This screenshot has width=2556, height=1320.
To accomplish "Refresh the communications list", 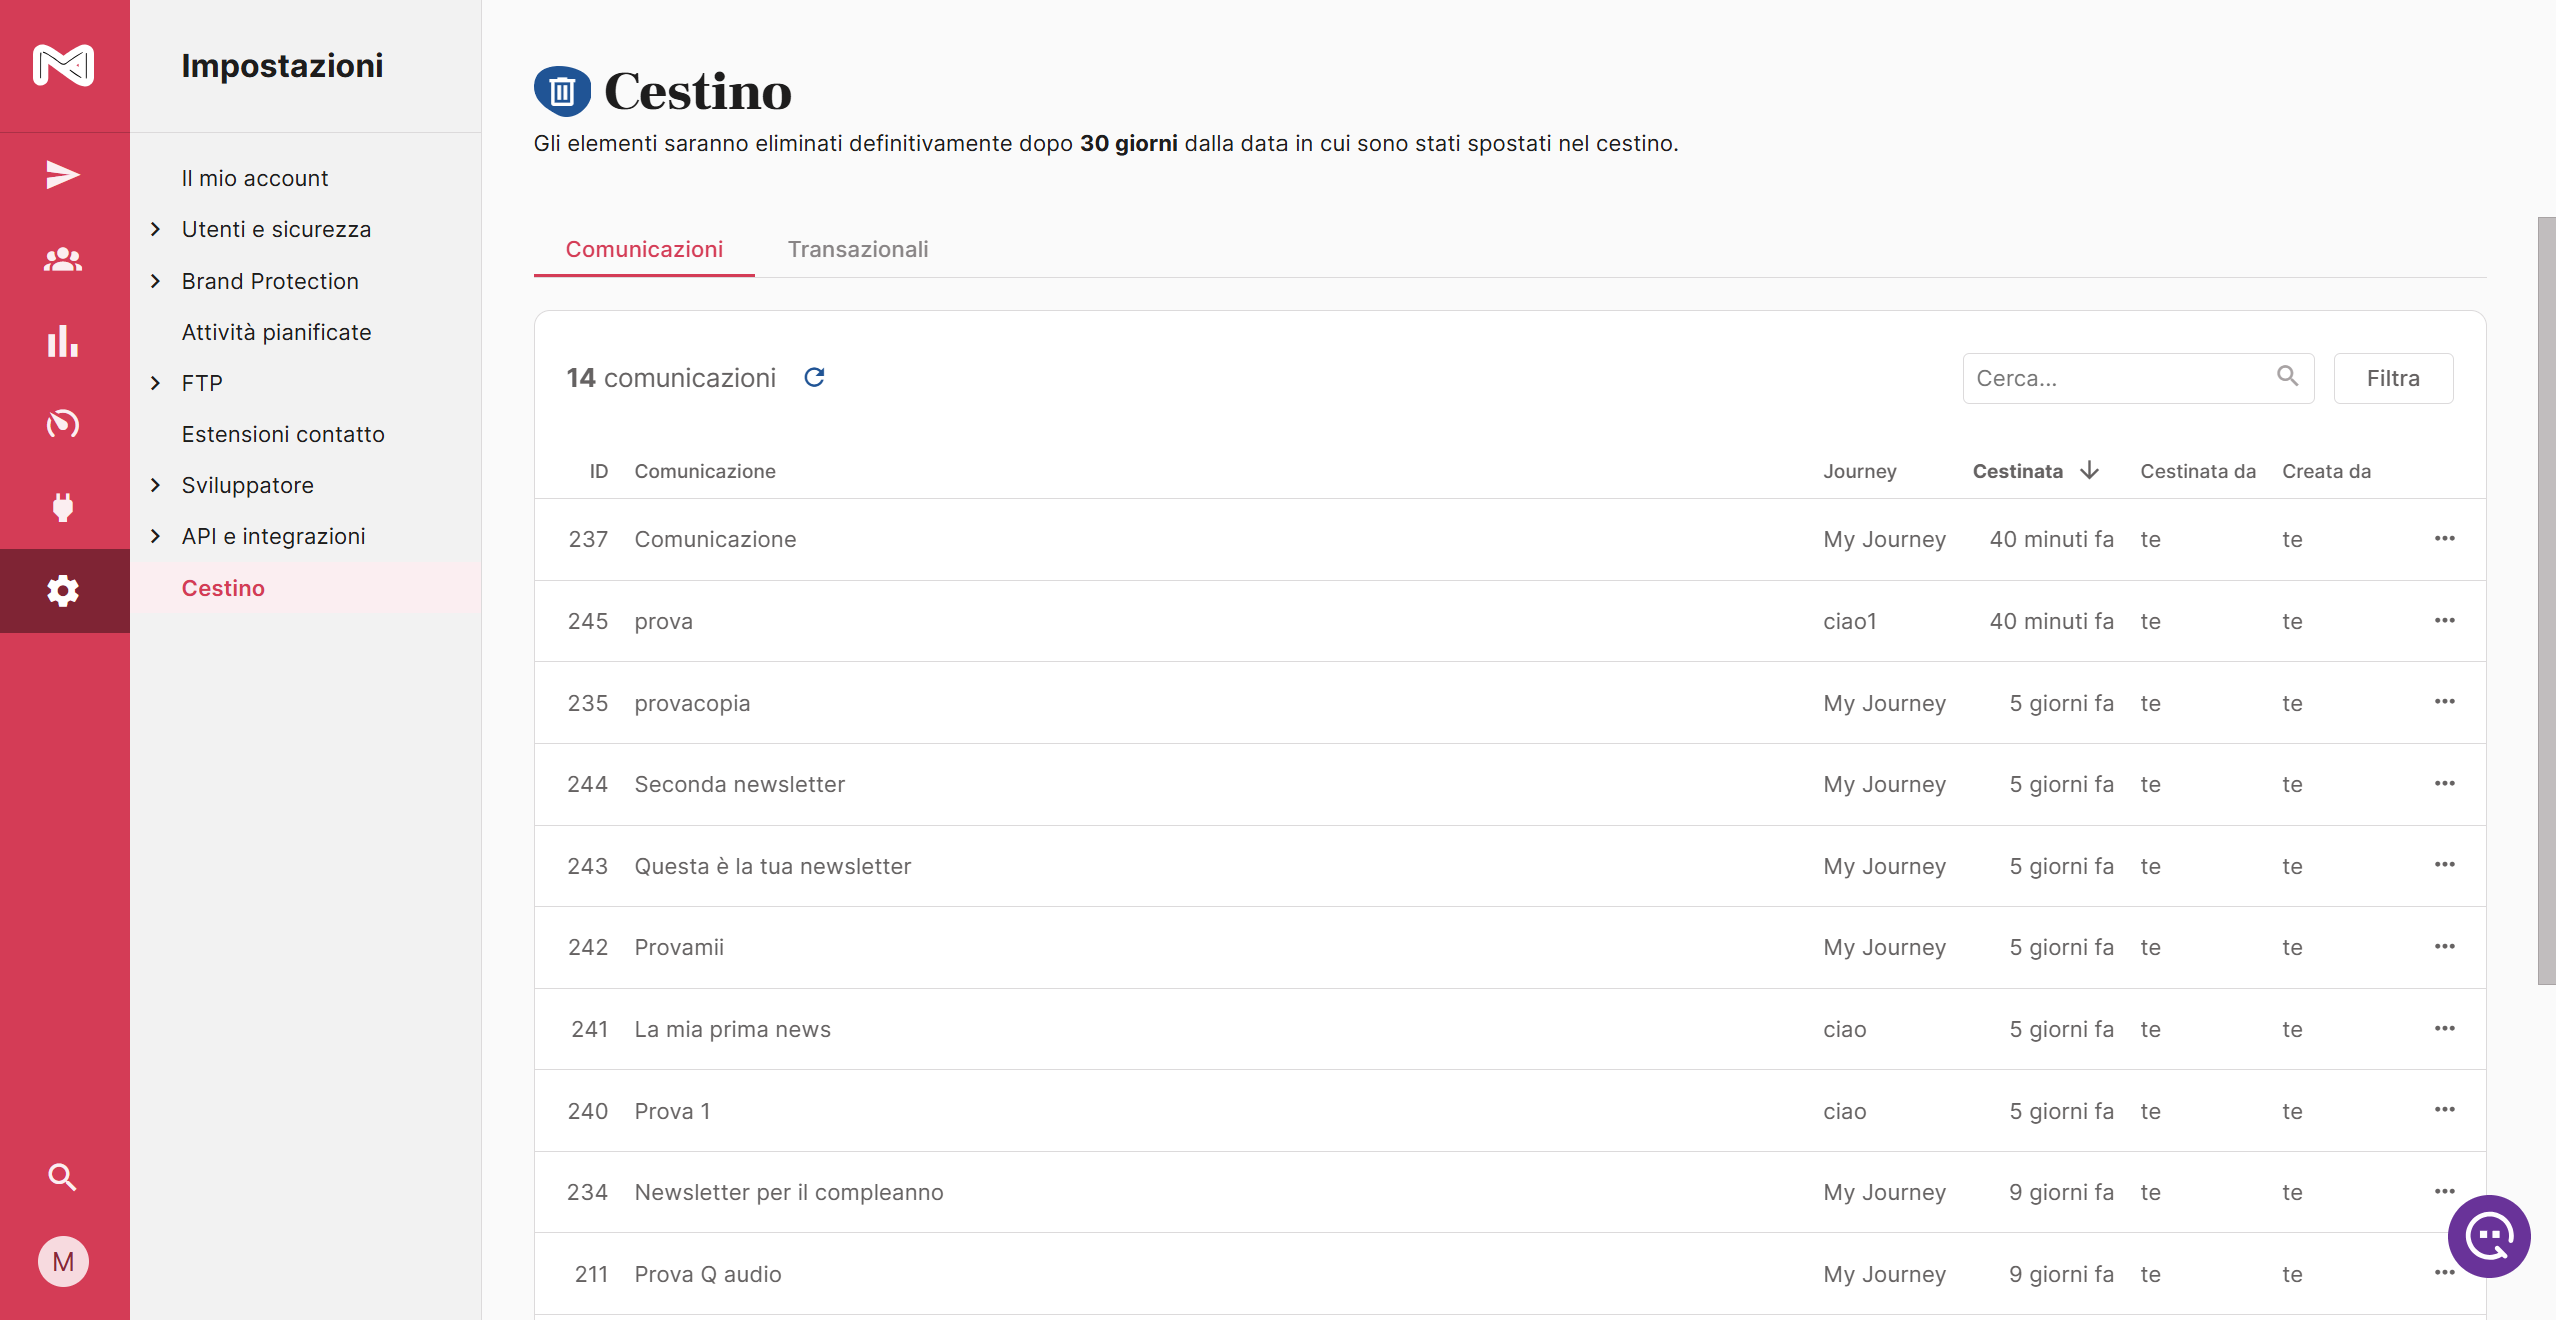I will [x=815, y=377].
